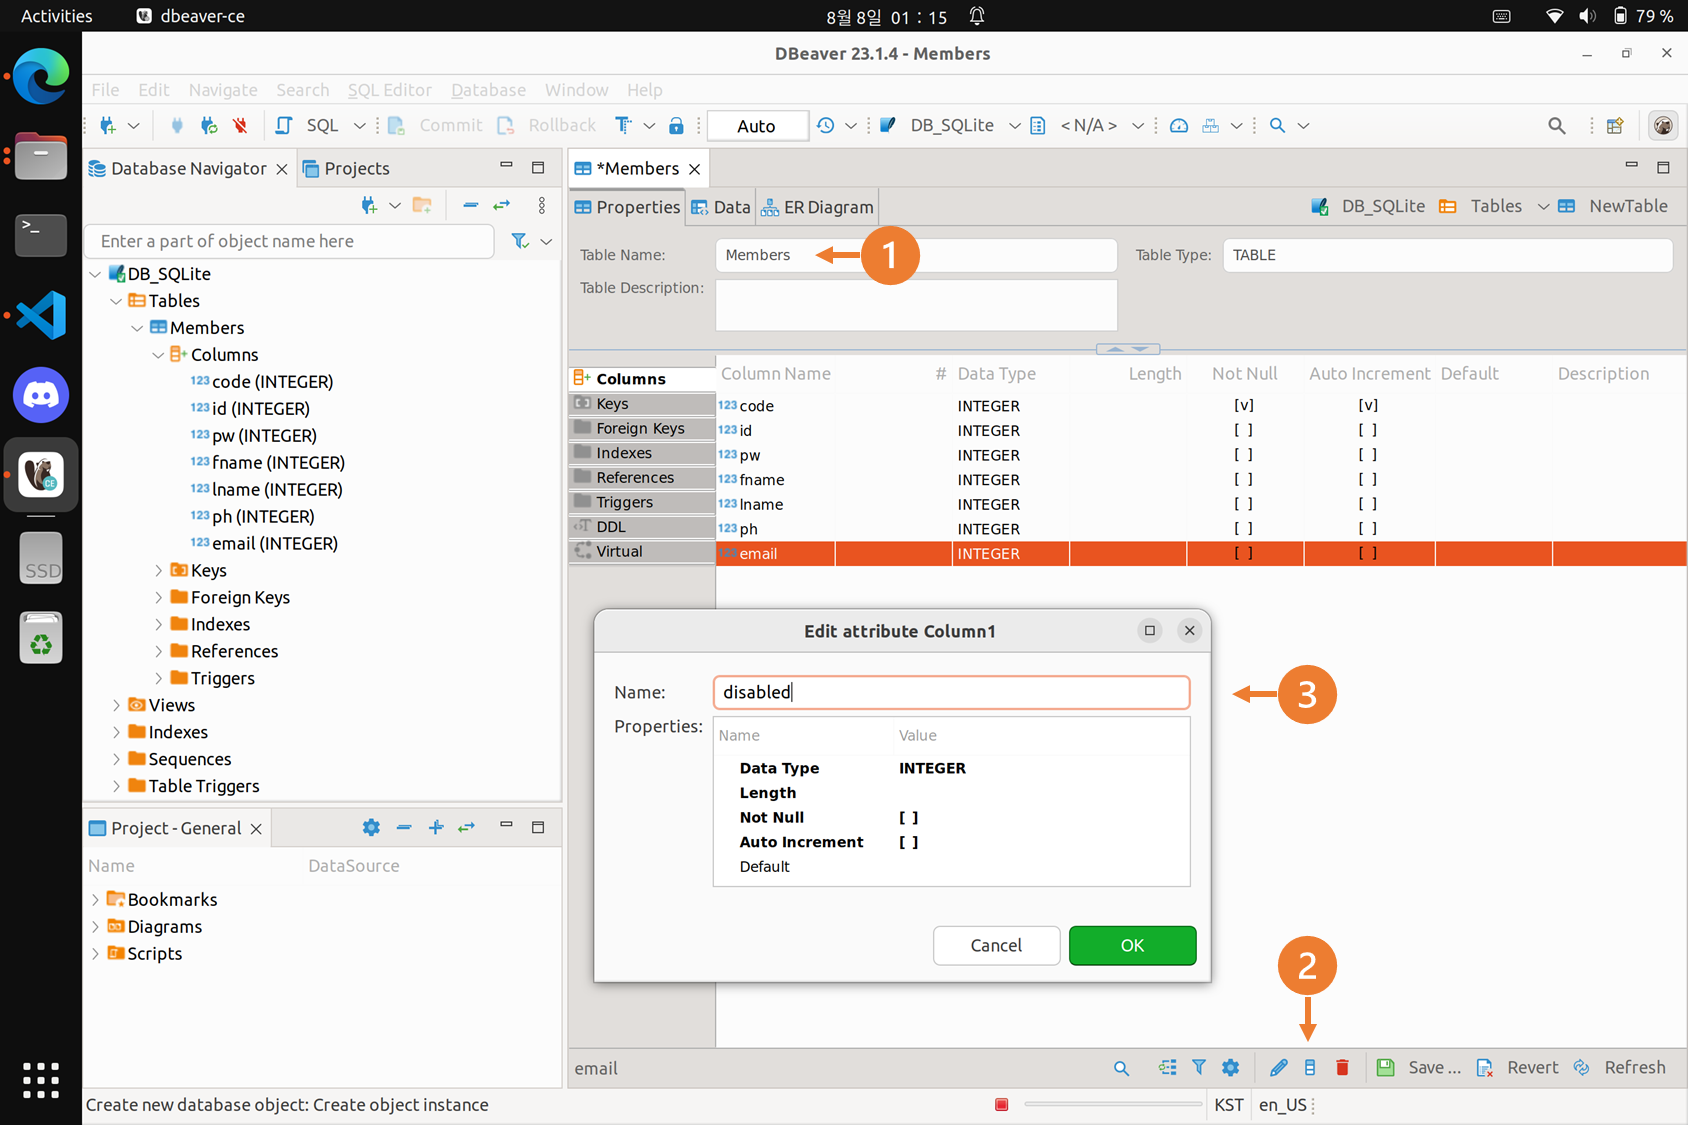Image resolution: width=1688 pixels, height=1125 pixels.
Task: Expand Bookmarks in Project panel
Action: [x=95, y=900]
